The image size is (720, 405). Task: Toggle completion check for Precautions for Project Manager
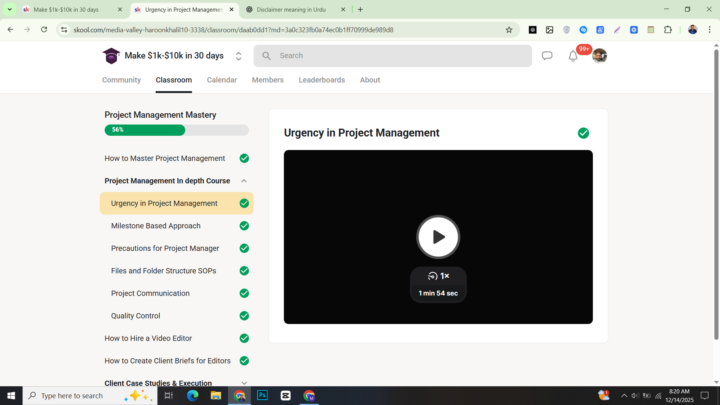pyautogui.click(x=244, y=248)
